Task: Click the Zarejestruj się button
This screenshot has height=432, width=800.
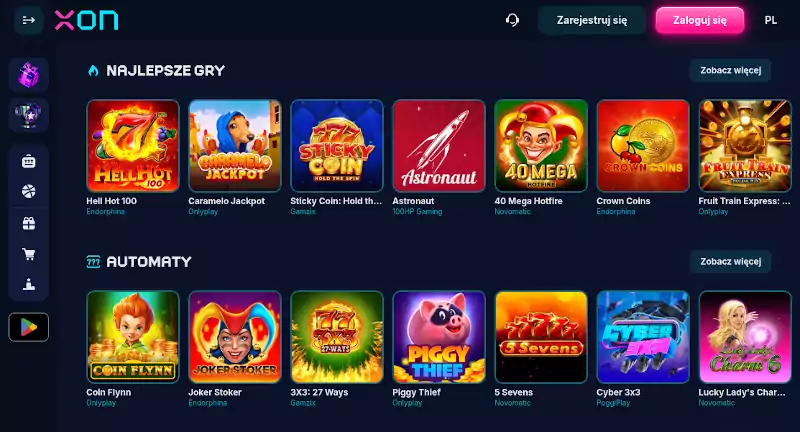Action: 592,20
